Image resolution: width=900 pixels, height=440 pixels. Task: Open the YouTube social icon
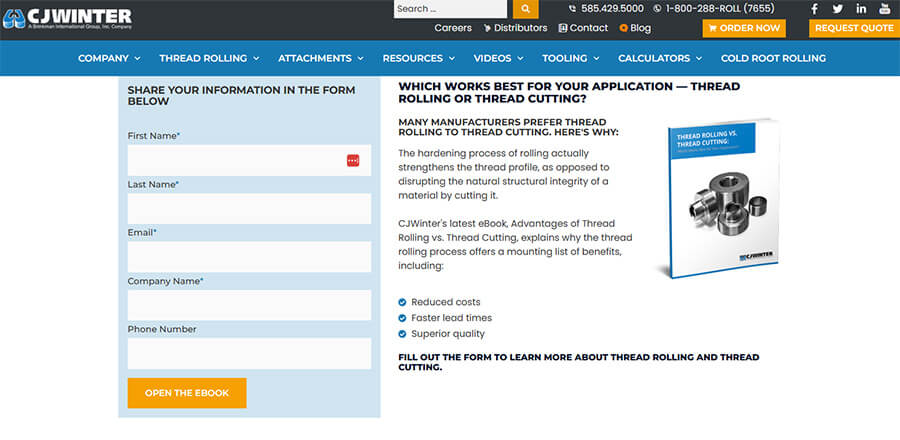click(x=885, y=9)
